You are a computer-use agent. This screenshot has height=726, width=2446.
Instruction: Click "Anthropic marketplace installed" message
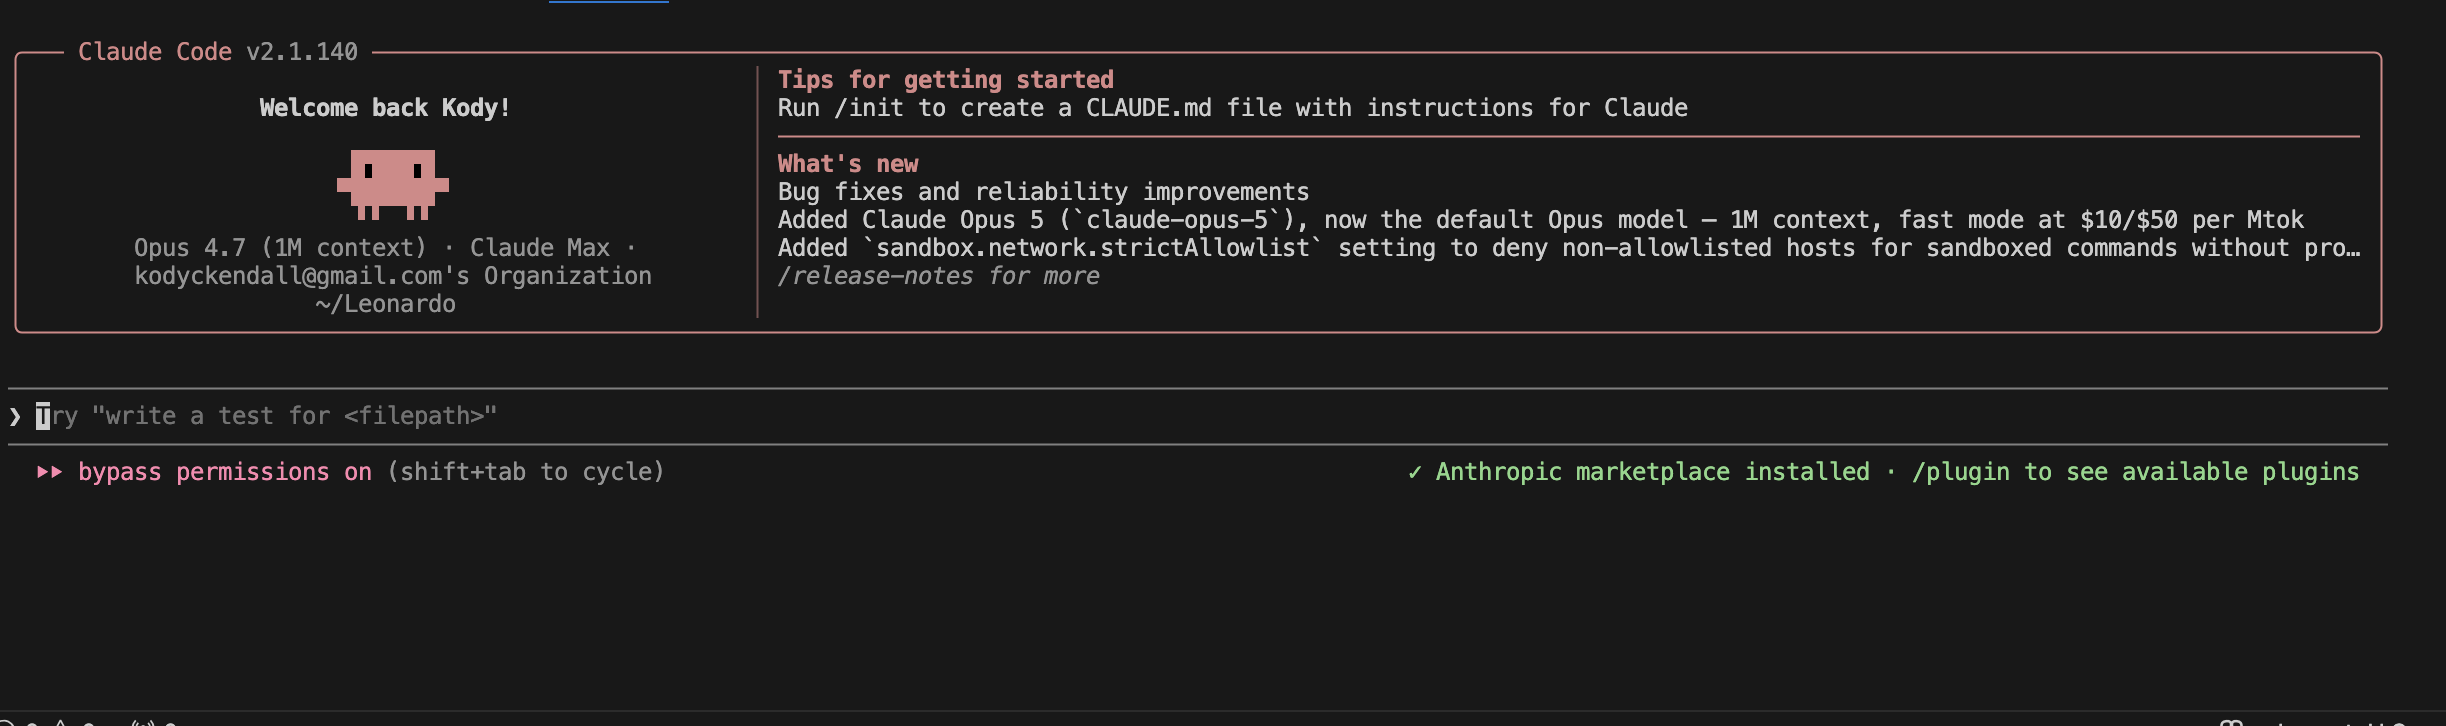1652,472
